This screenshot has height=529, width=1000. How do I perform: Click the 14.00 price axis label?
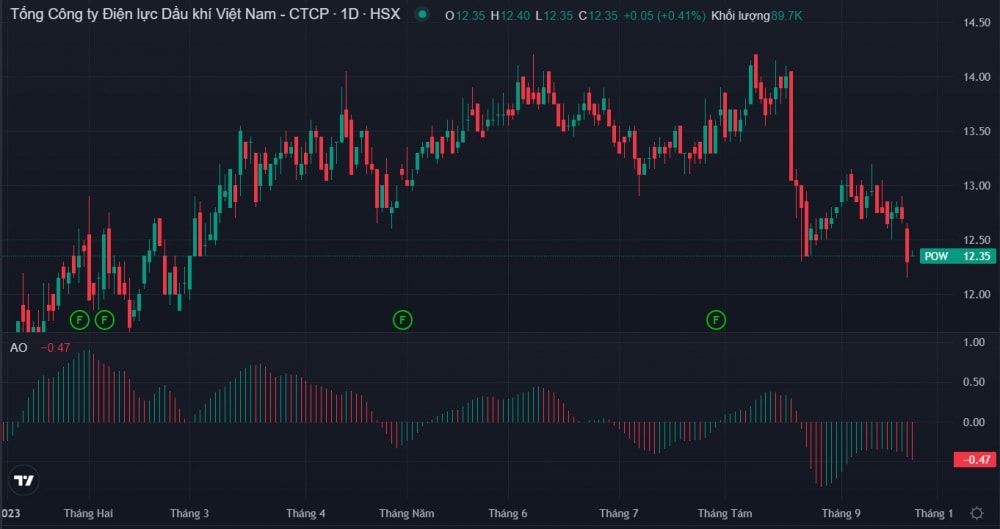[976, 77]
